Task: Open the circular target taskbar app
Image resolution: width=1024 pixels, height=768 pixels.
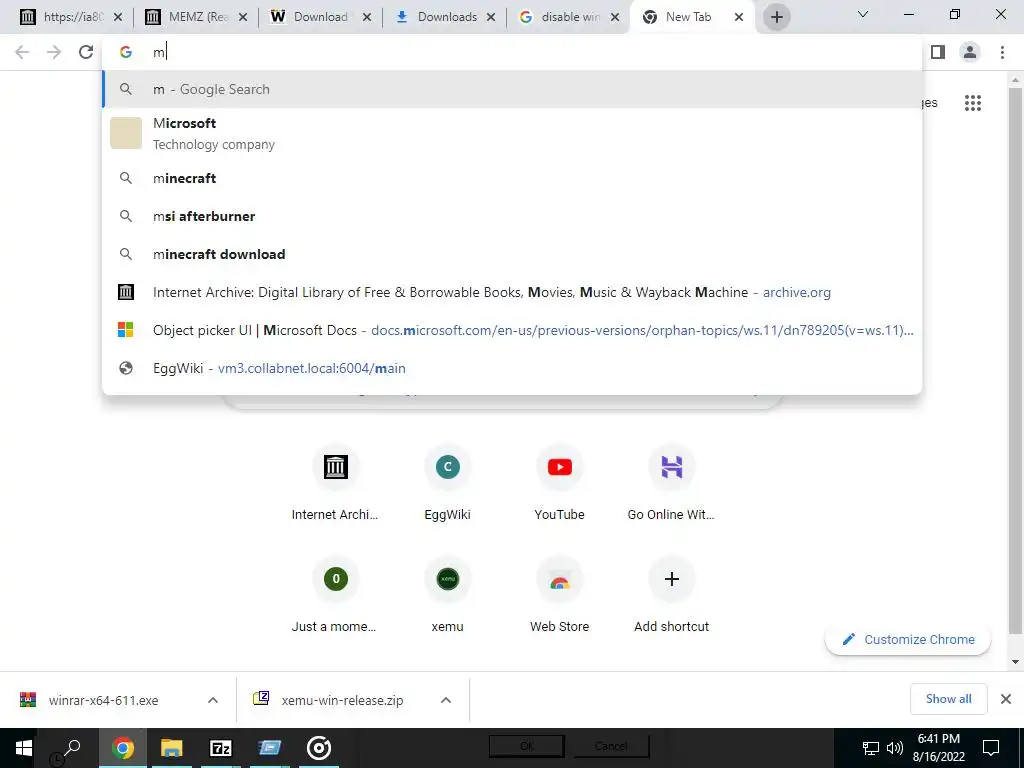Action: 319,748
